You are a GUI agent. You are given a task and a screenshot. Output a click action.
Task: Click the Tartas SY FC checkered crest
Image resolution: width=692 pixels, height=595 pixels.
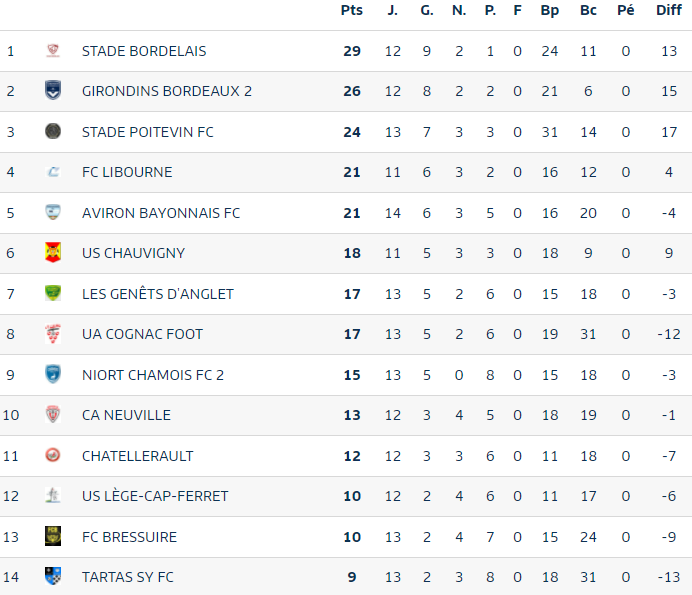click(53, 576)
